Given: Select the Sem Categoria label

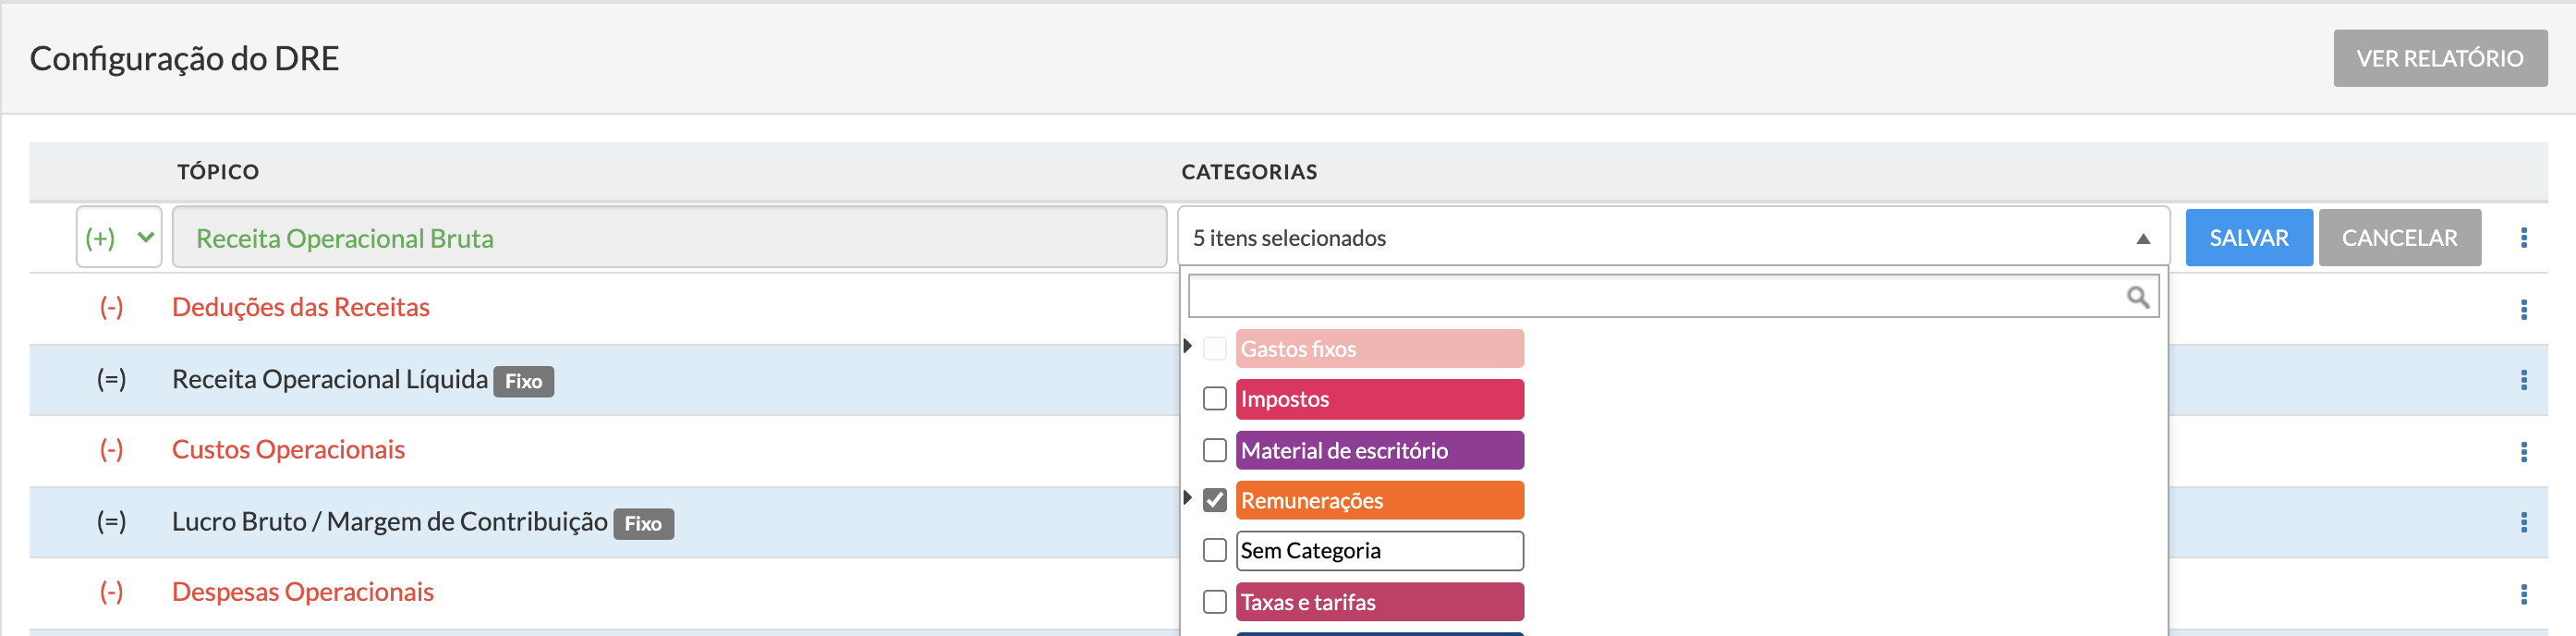Looking at the screenshot, I should (1379, 550).
